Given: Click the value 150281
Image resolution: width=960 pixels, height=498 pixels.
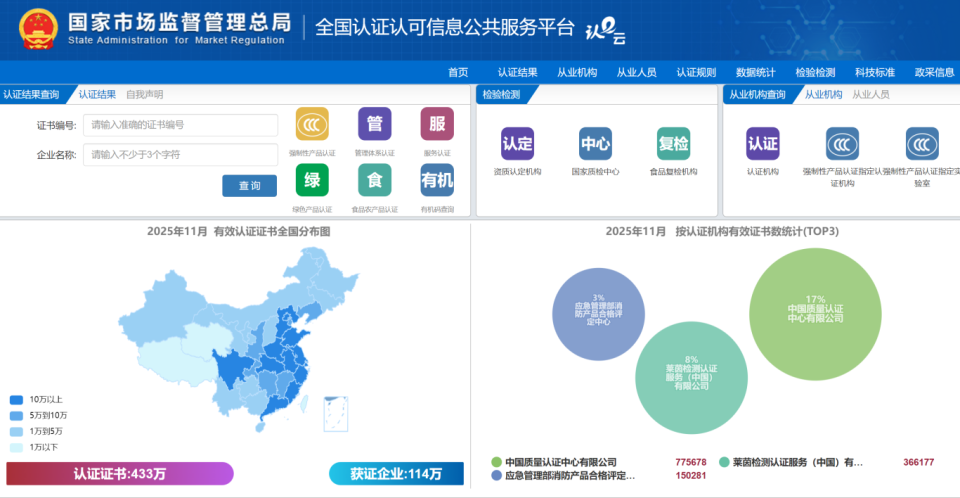Looking at the screenshot, I should click(x=691, y=475).
